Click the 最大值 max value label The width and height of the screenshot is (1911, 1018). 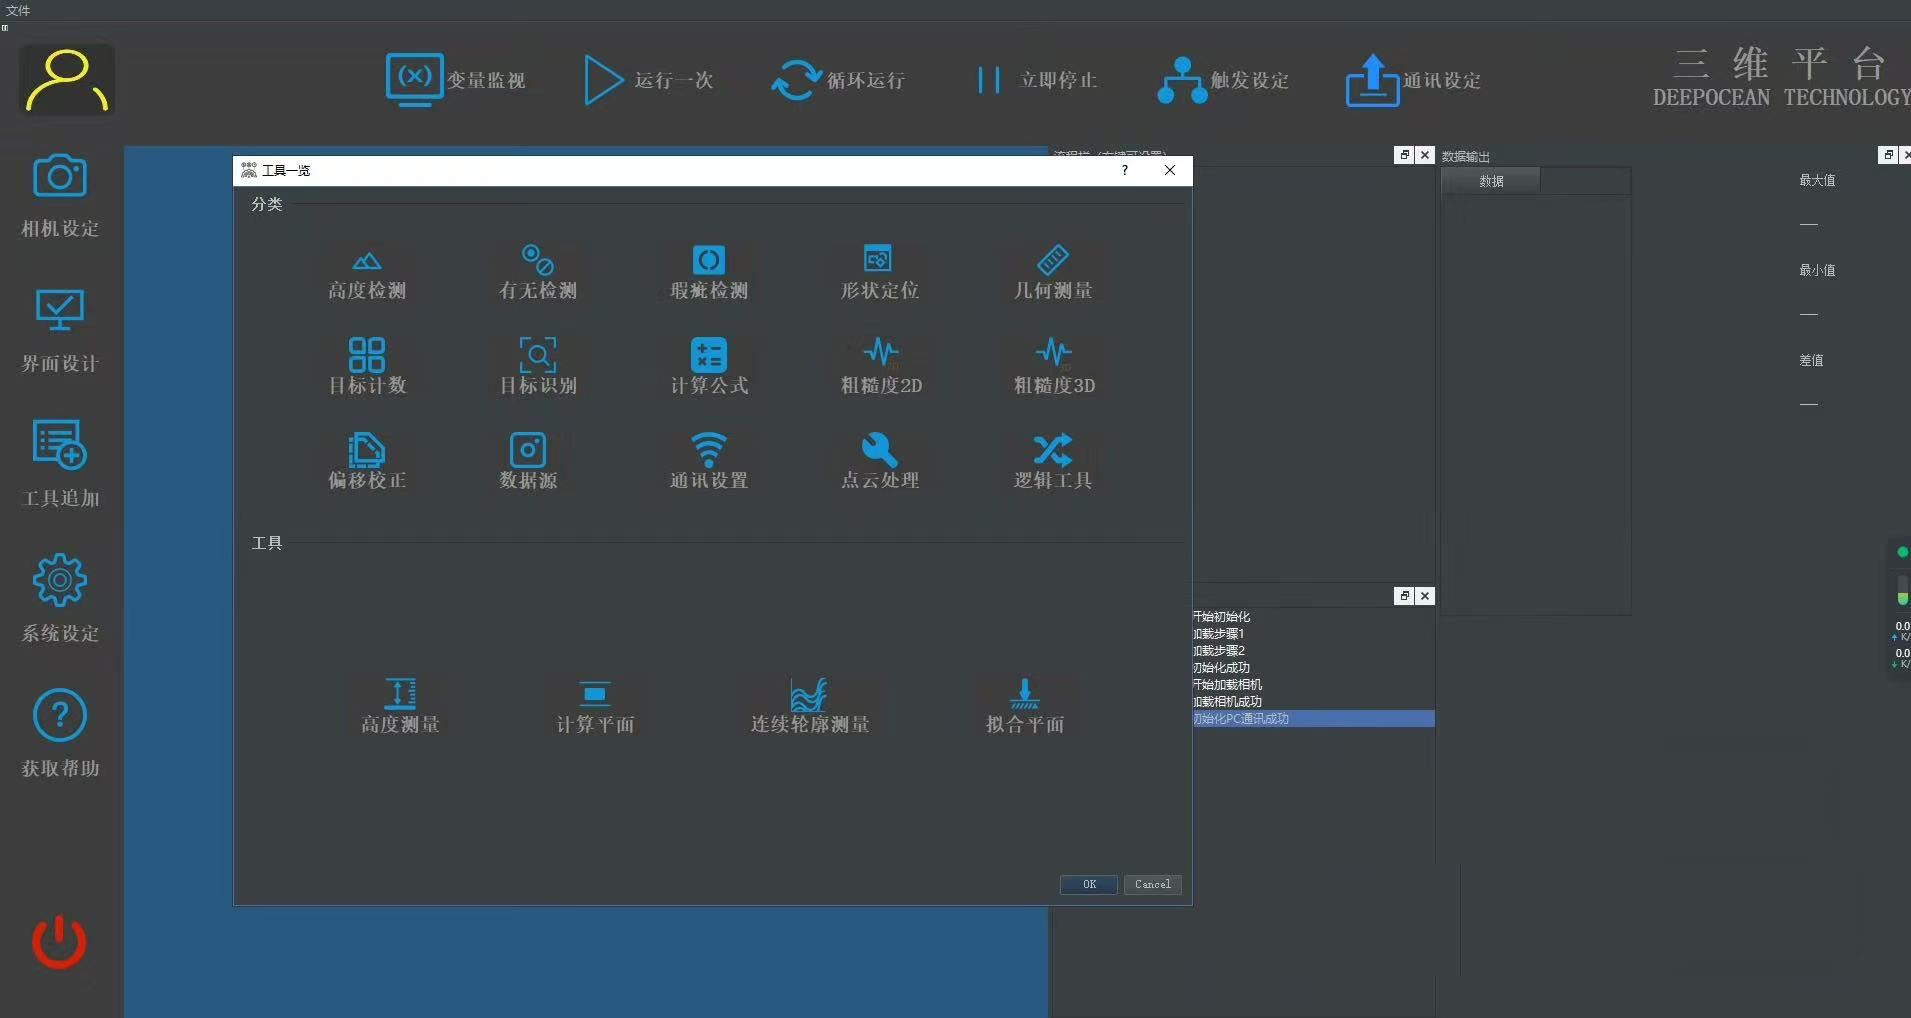[x=1817, y=180]
